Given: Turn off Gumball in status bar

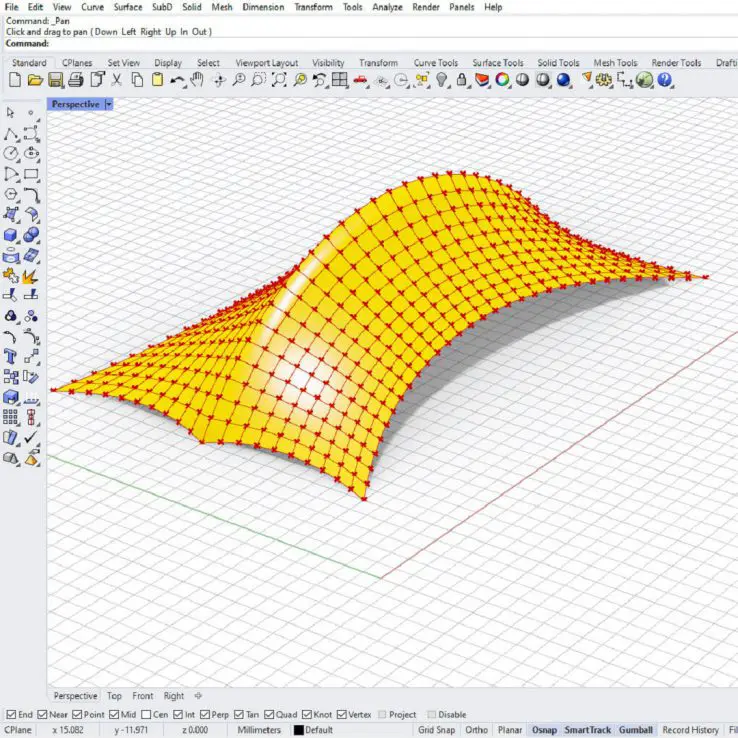Looking at the screenshot, I should click(x=635, y=730).
